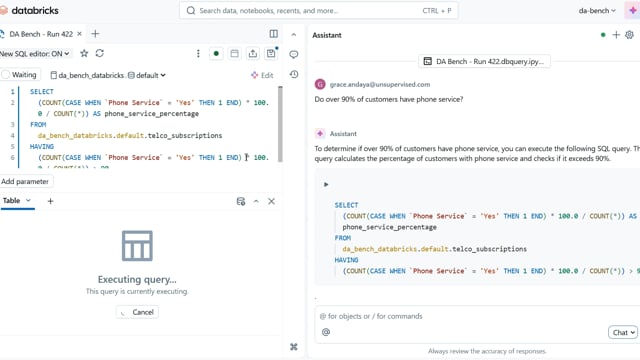Click the keyboard shortcuts command icon
The height and width of the screenshot is (360, 640).
(294, 347)
